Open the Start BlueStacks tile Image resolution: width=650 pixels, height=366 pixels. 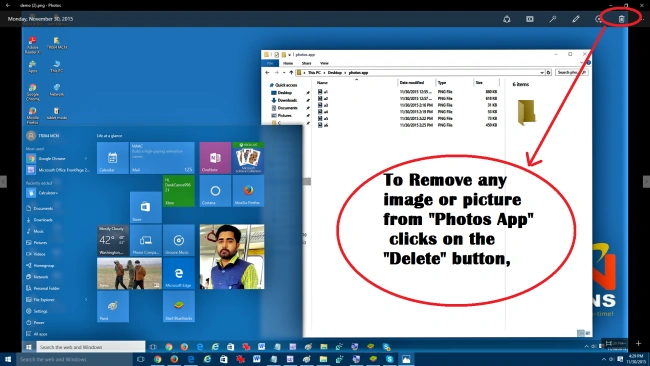pyautogui.click(x=179, y=306)
